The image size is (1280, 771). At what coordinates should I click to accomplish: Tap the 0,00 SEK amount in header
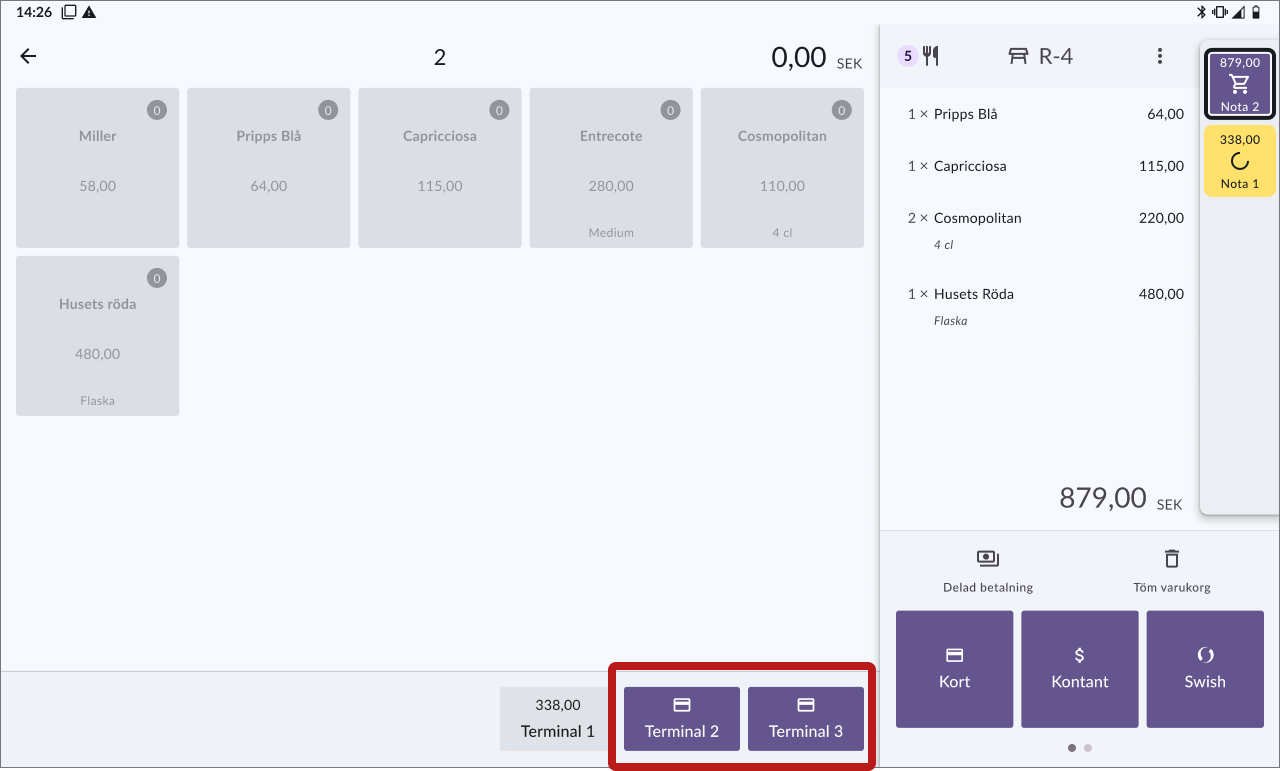(x=816, y=58)
